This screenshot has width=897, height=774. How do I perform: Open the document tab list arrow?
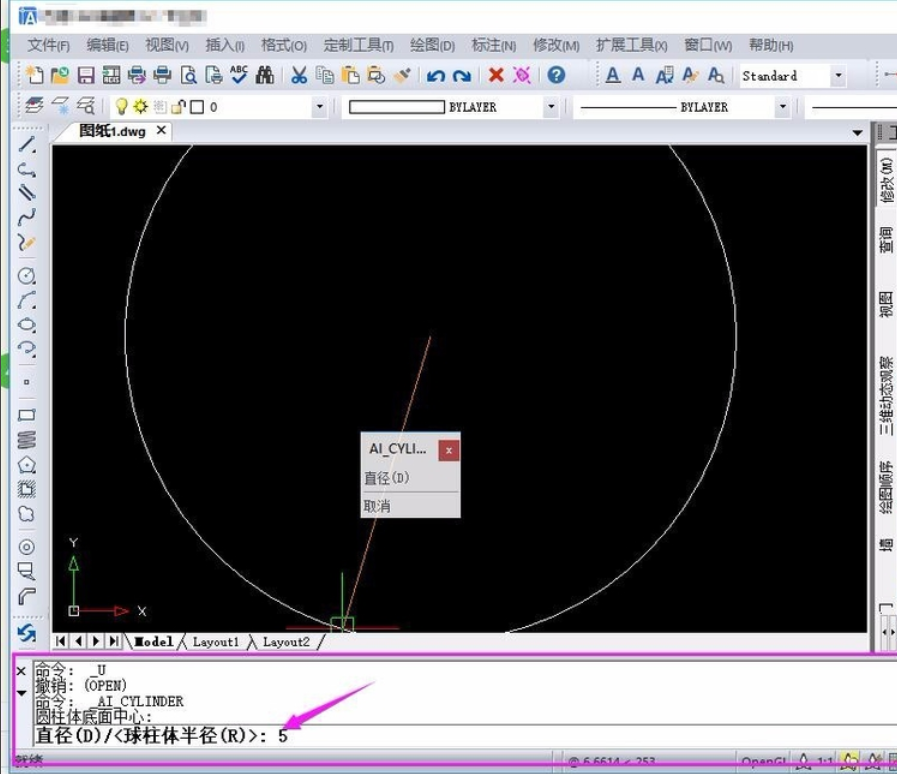tap(857, 133)
